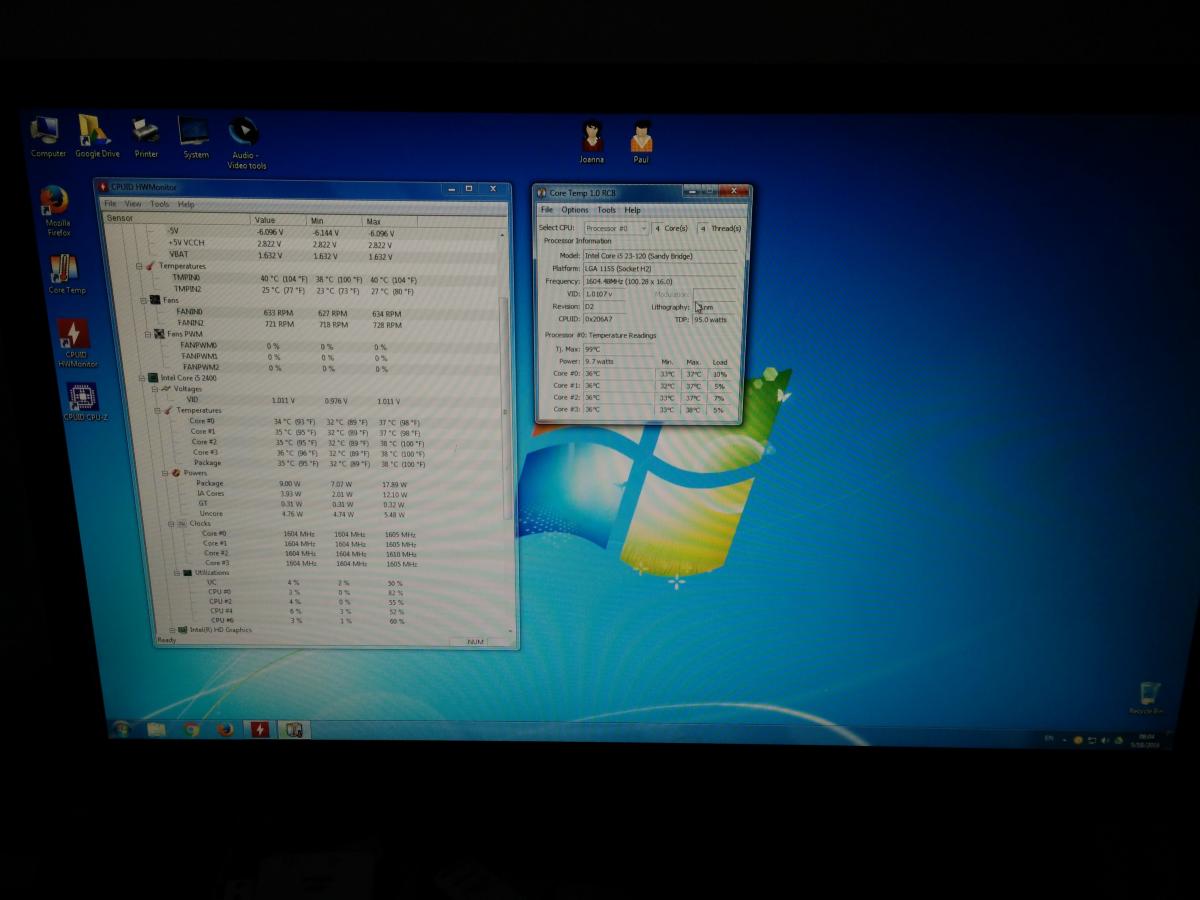Click the Powers icon in the HWMonitor tree
This screenshot has width=1200, height=900.
[x=175, y=473]
